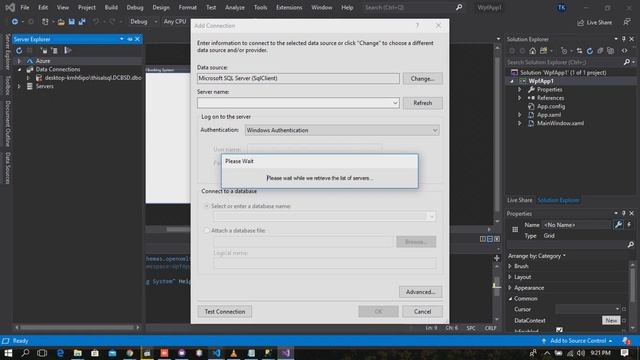
Task: Collapse the Data Connections node
Action: (19, 69)
